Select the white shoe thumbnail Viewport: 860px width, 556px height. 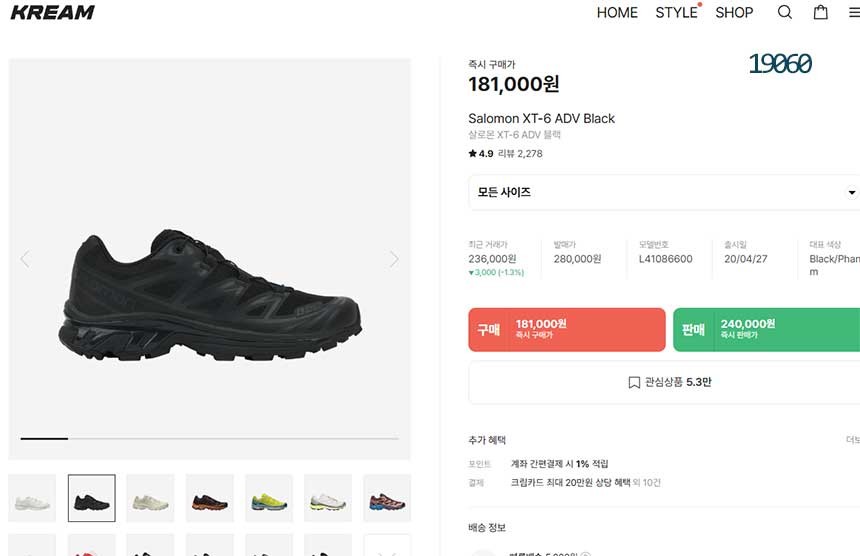point(32,498)
